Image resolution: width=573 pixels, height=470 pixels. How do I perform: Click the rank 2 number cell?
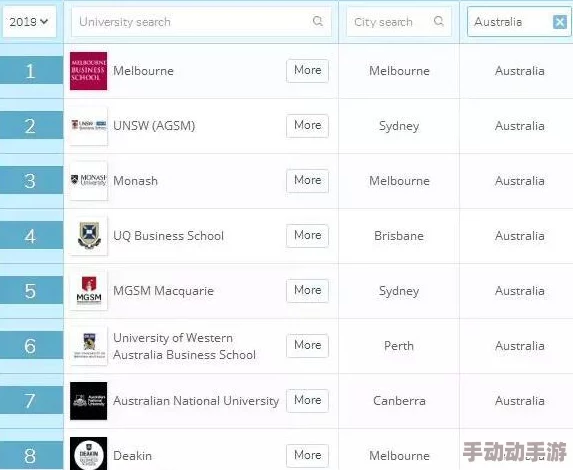coord(31,125)
